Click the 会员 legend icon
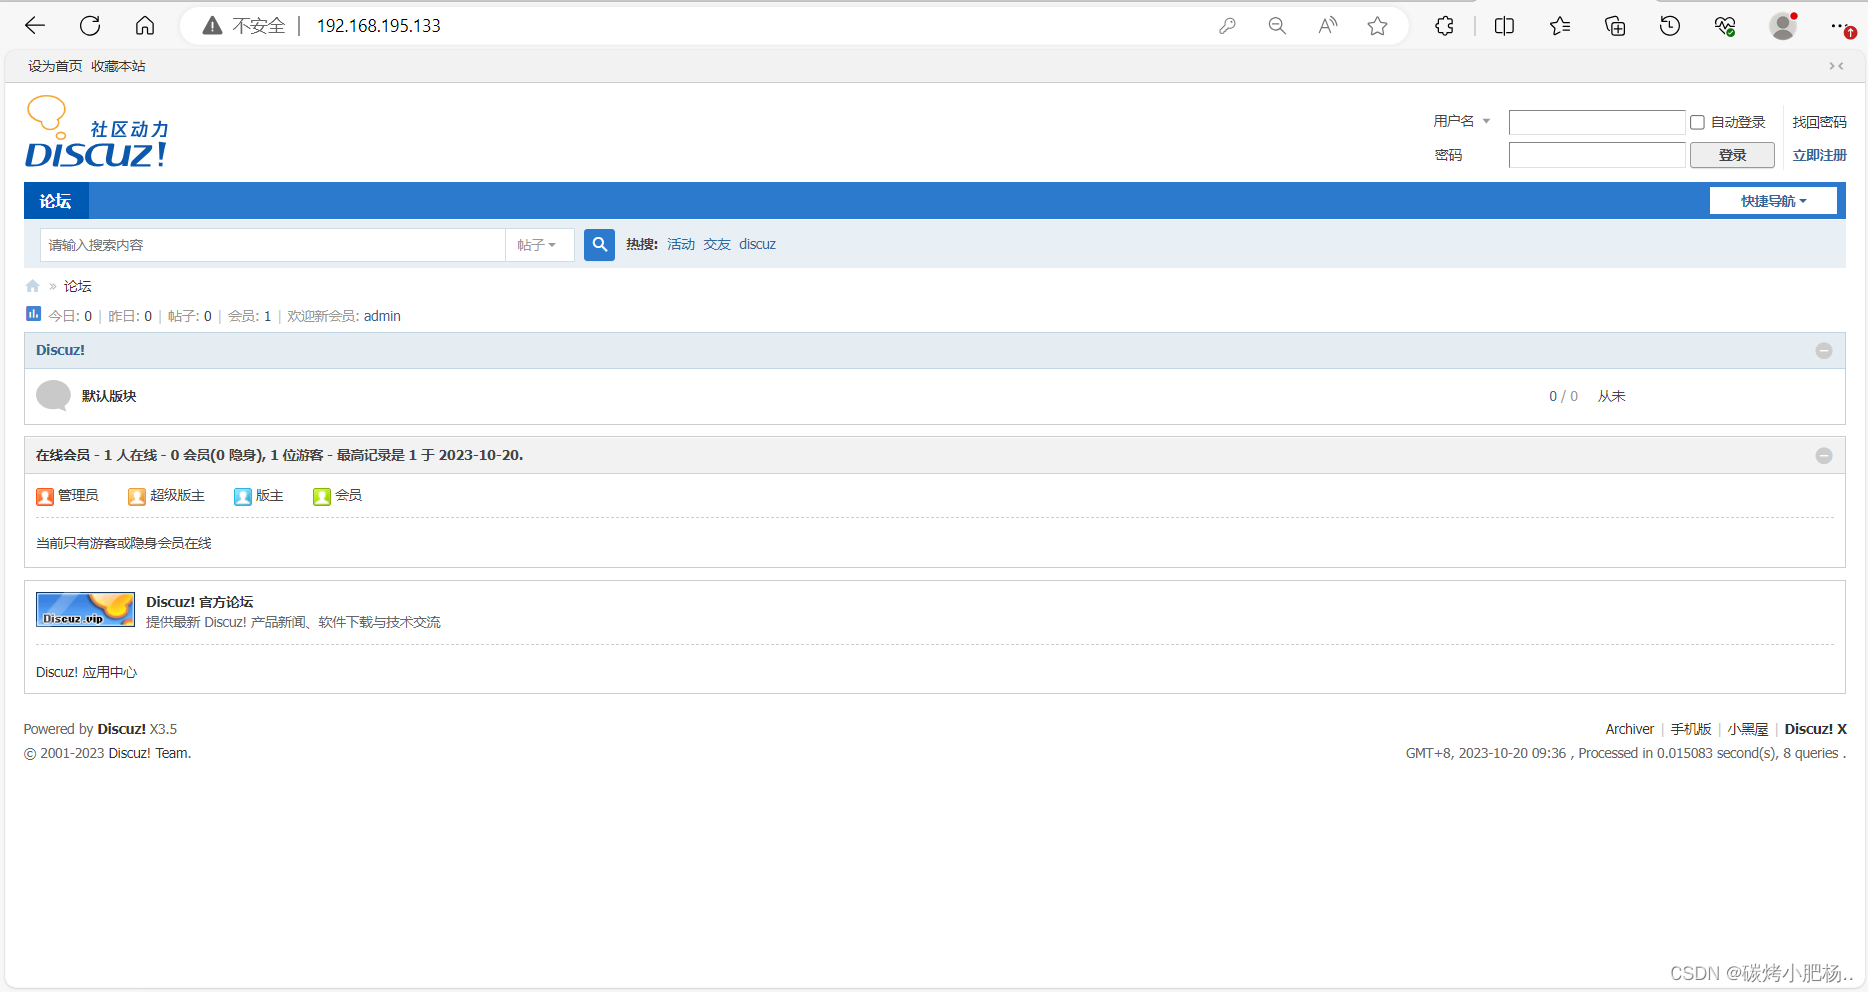This screenshot has width=1868, height=992. click(322, 496)
